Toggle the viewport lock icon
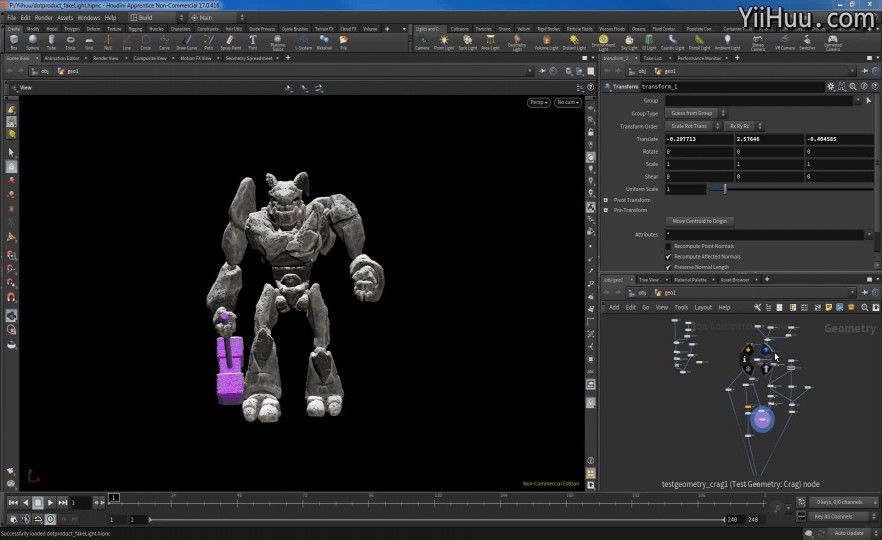882x540 pixels. [591, 132]
